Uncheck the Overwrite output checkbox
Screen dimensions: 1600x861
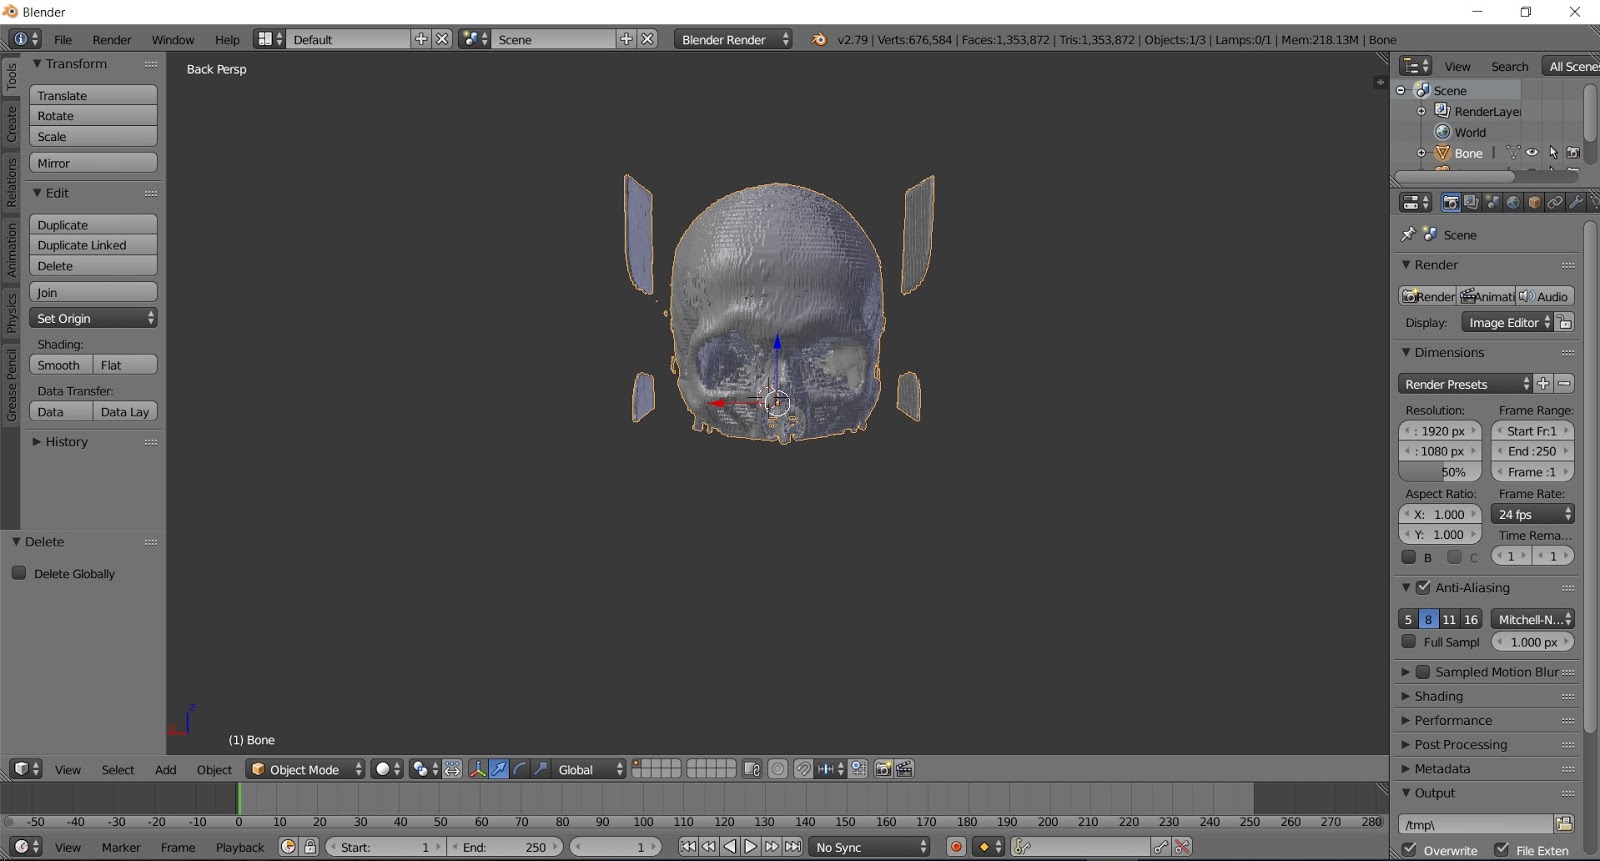[x=1409, y=850]
